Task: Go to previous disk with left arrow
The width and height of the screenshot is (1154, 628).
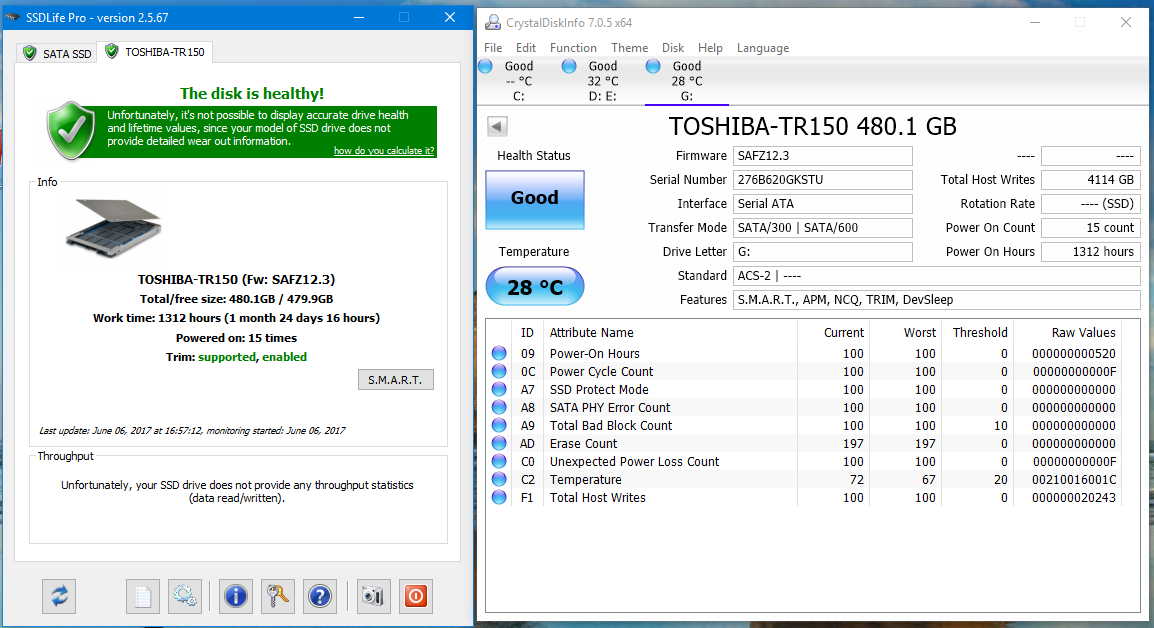Action: 497,126
